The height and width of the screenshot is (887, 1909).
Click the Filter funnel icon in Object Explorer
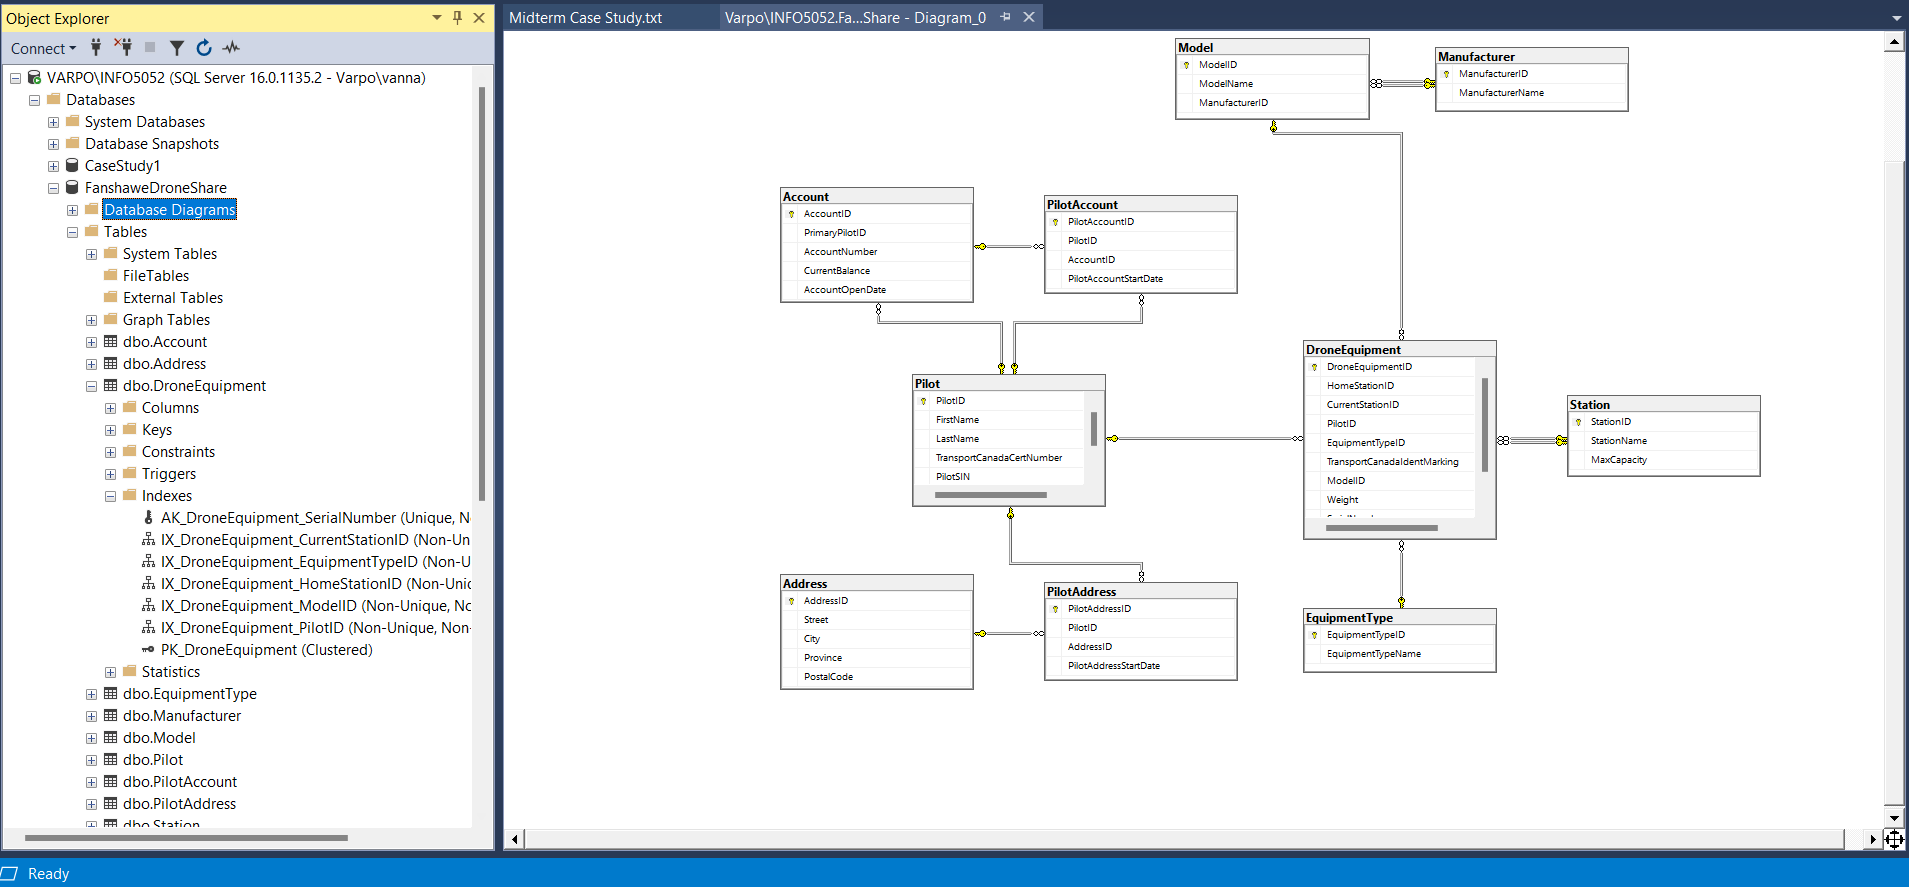(x=176, y=48)
